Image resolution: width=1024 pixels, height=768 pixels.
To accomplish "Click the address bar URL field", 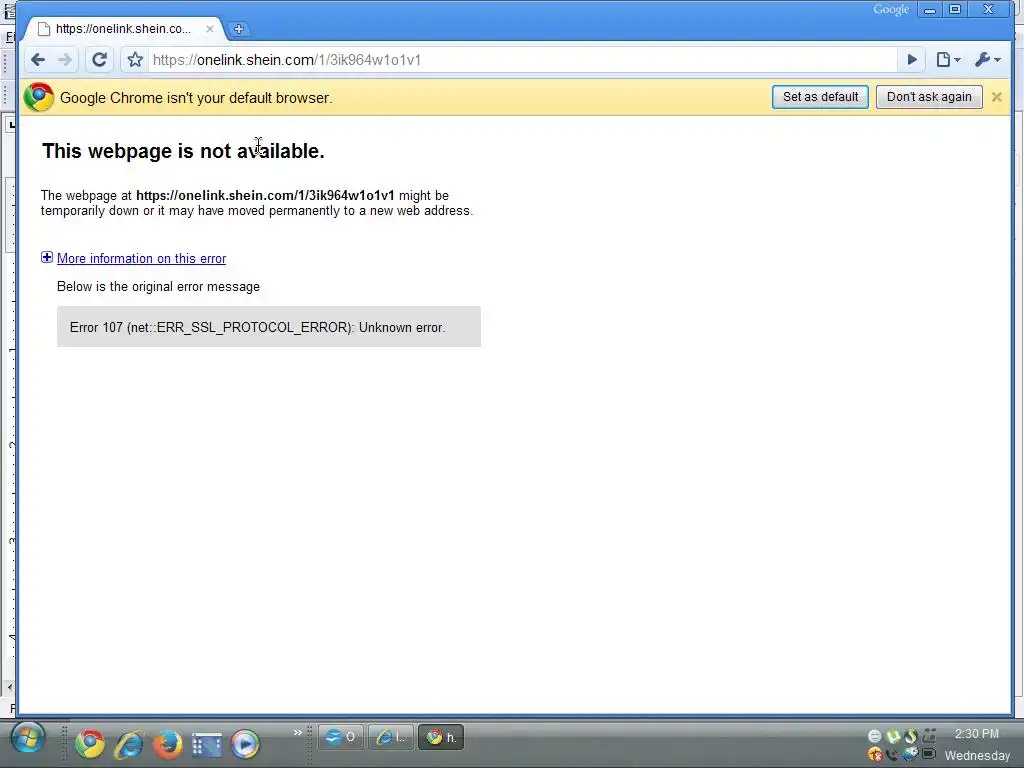I will coord(522,60).
